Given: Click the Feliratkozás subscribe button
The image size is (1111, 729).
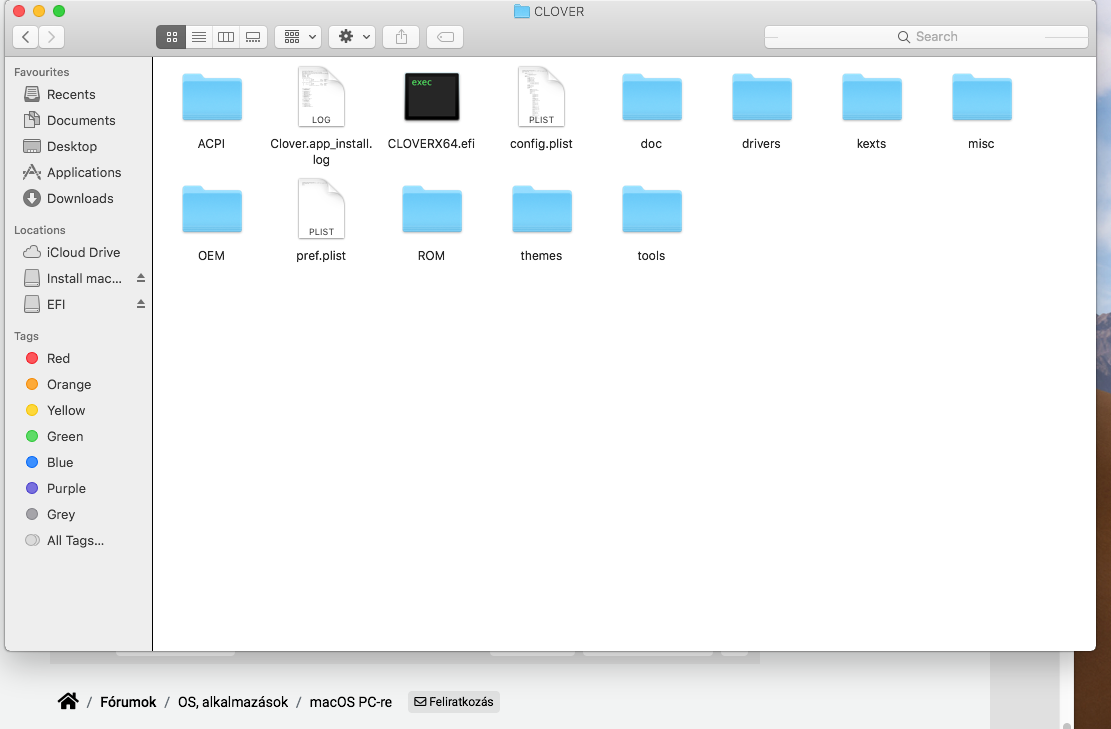Looking at the screenshot, I should (454, 701).
